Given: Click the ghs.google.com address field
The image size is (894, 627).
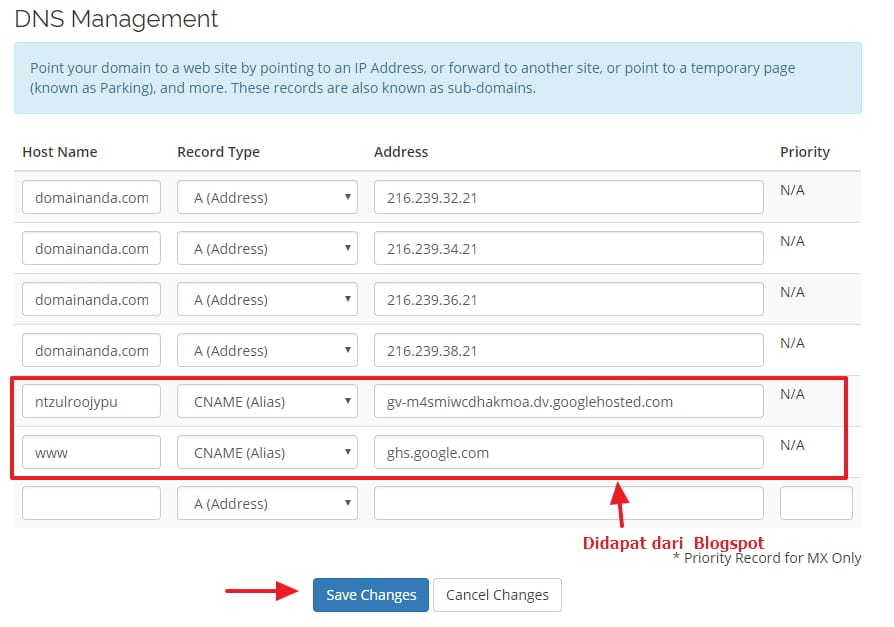Looking at the screenshot, I should pyautogui.click(x=568, y=453).
